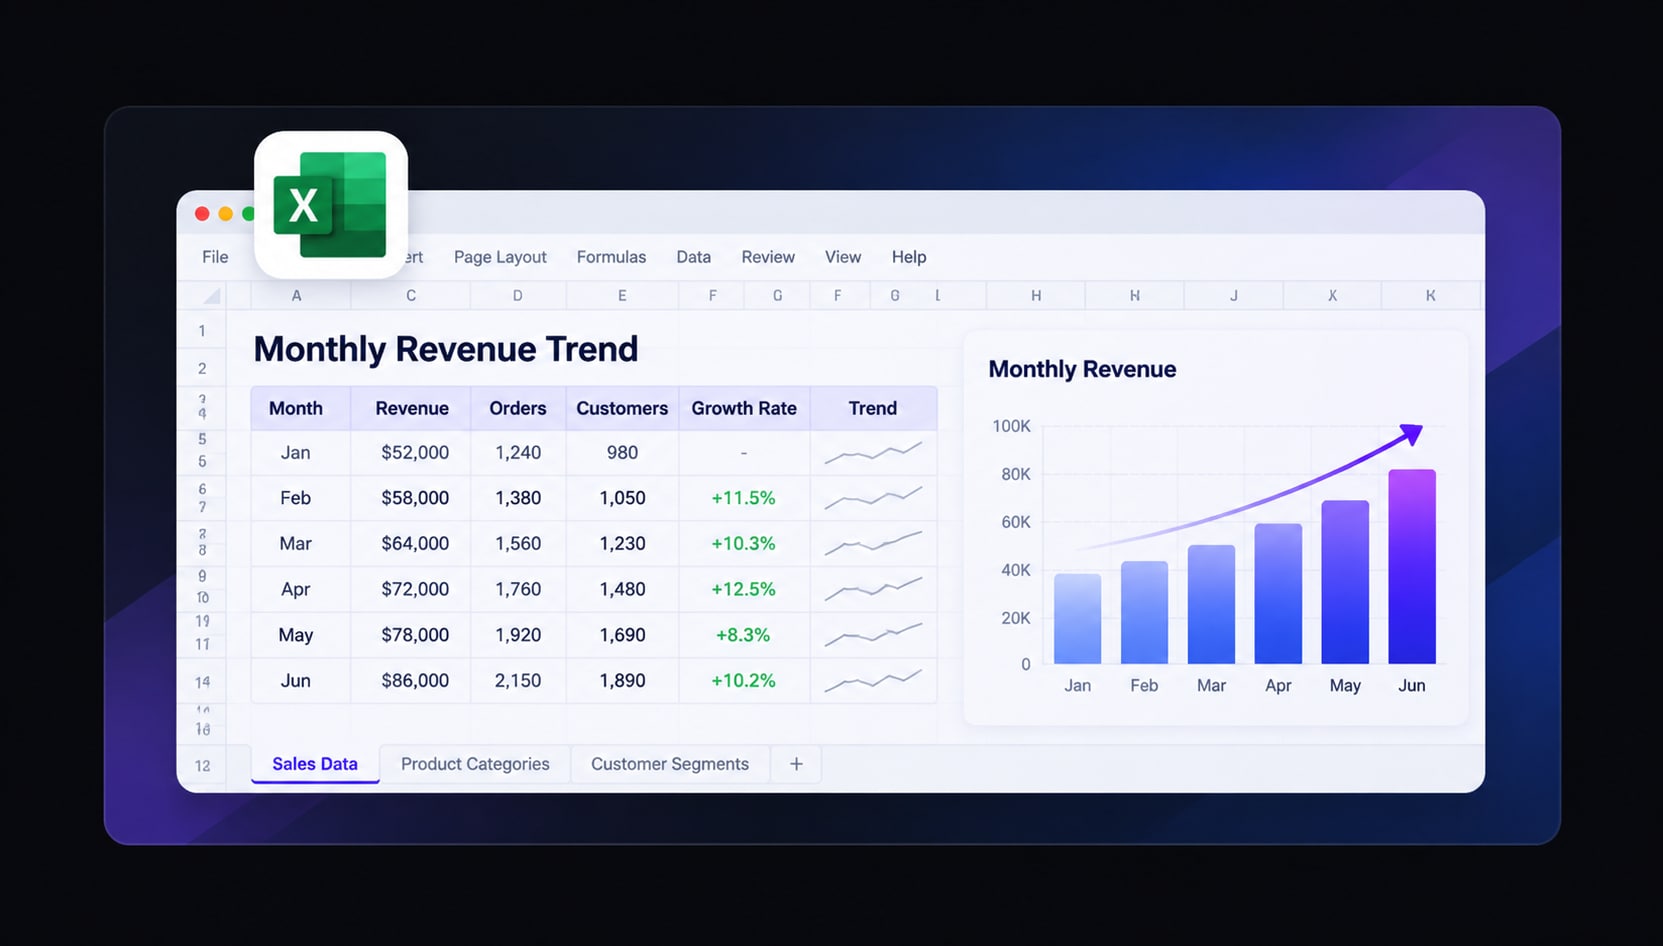Click the Jan sparkline in Trend column
The image size is (1663, 946).
click(873, 453)
